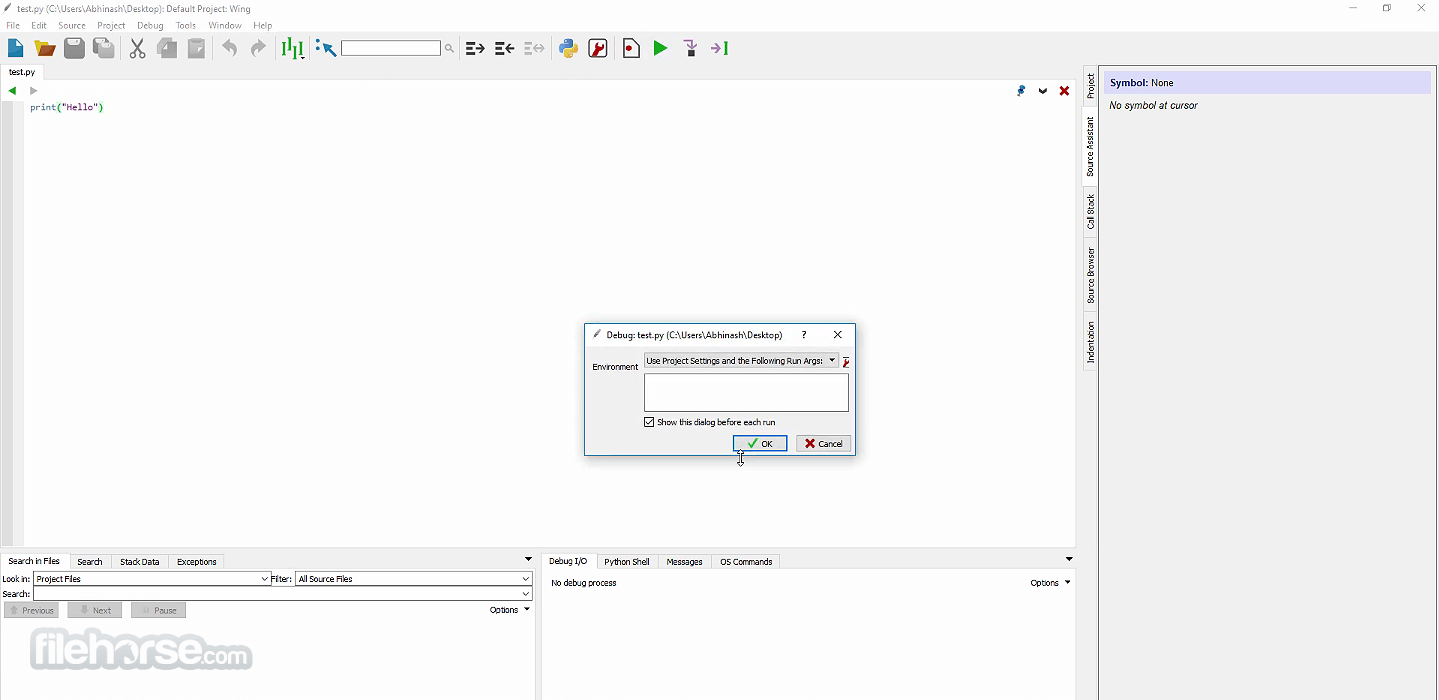Click the Indent lines icon
The height and width of the screenshot is (700, 1439).
click(x=475, y=48)
